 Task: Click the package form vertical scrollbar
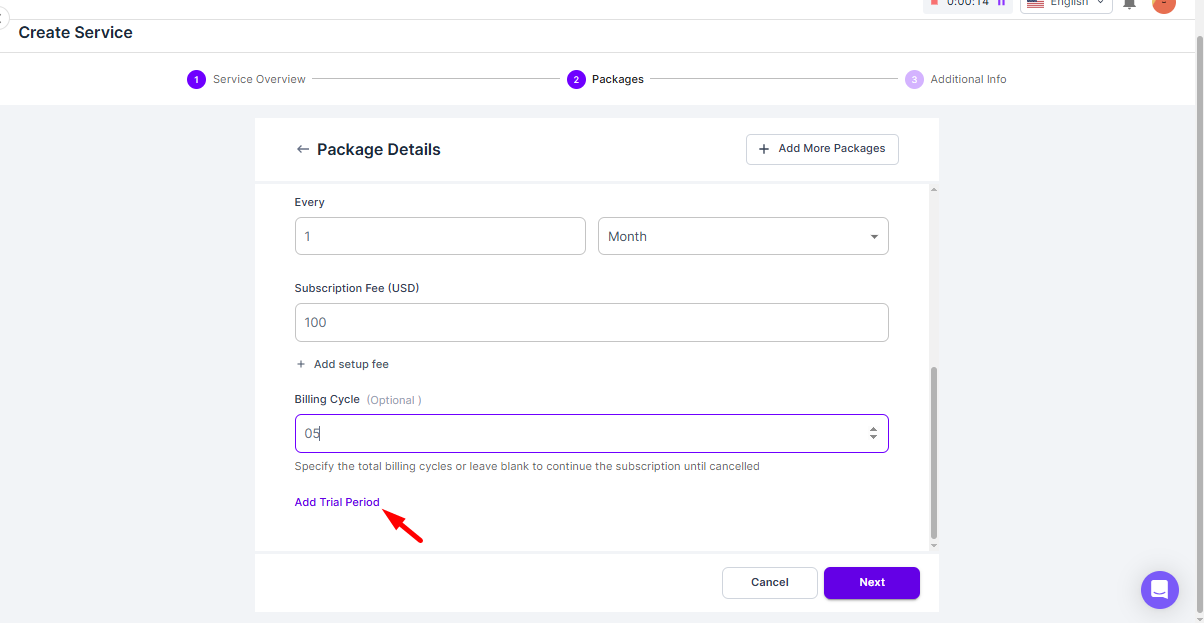[934, 450]
